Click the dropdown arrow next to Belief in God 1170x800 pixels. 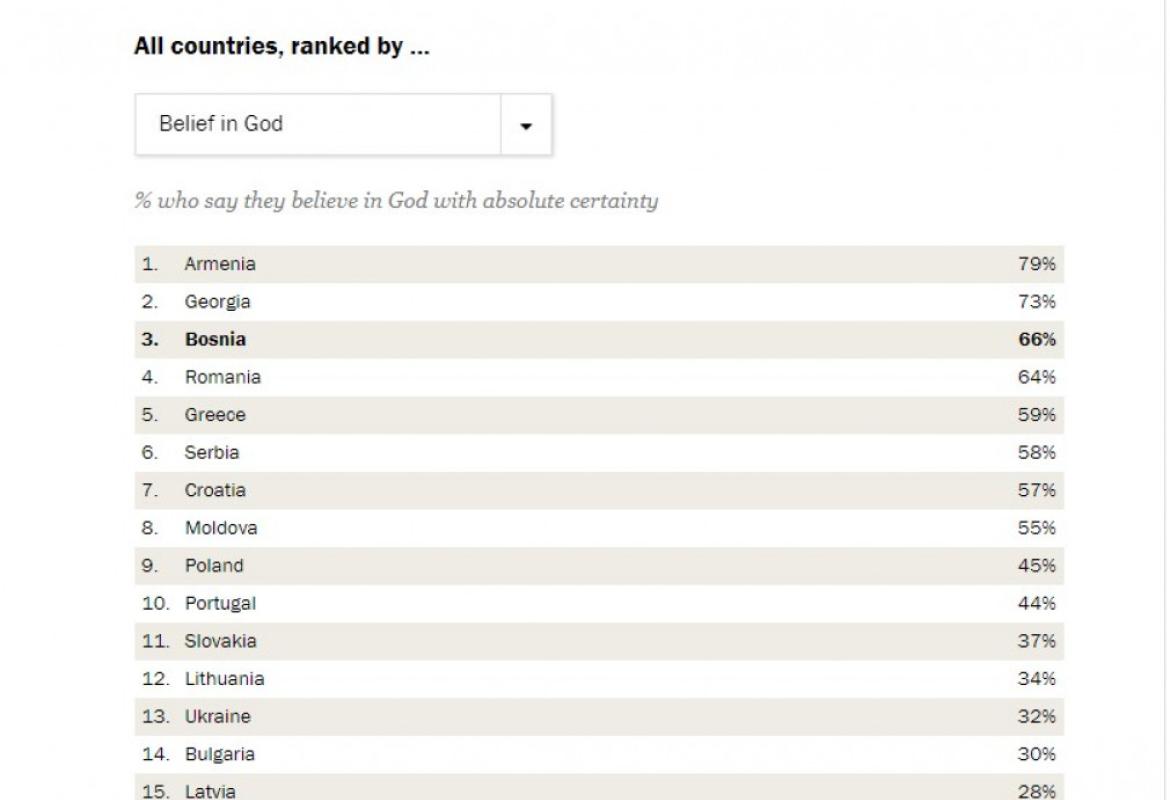coord(526,126)
